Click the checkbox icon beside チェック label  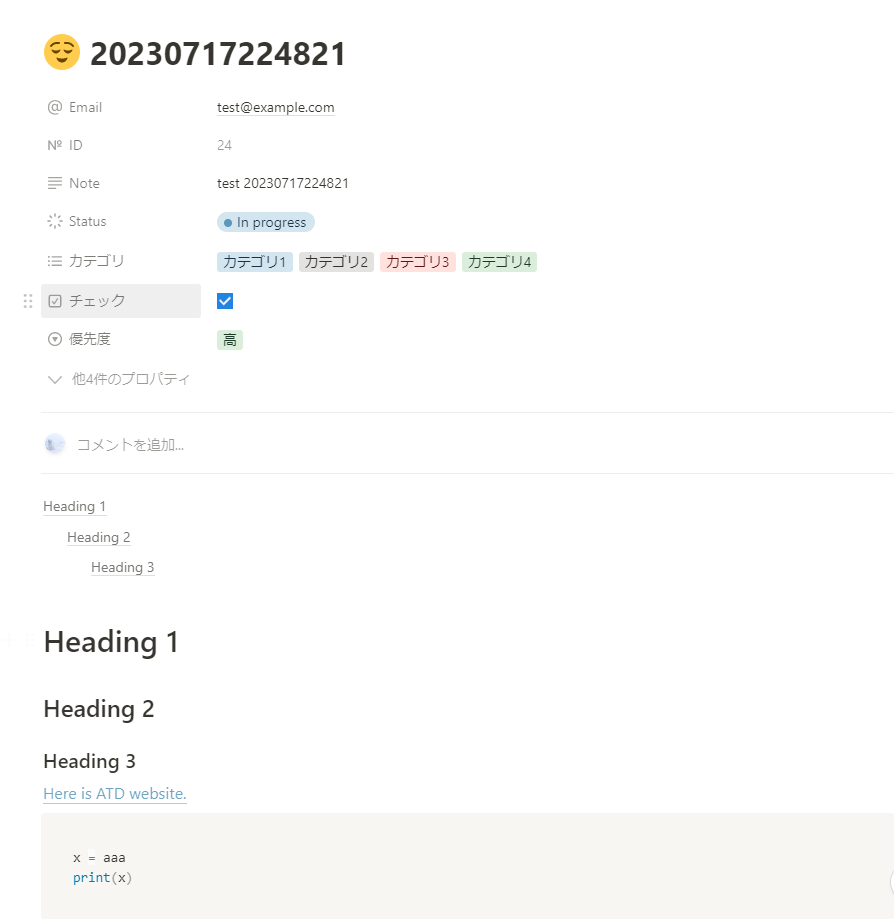(x=55, y=300)
